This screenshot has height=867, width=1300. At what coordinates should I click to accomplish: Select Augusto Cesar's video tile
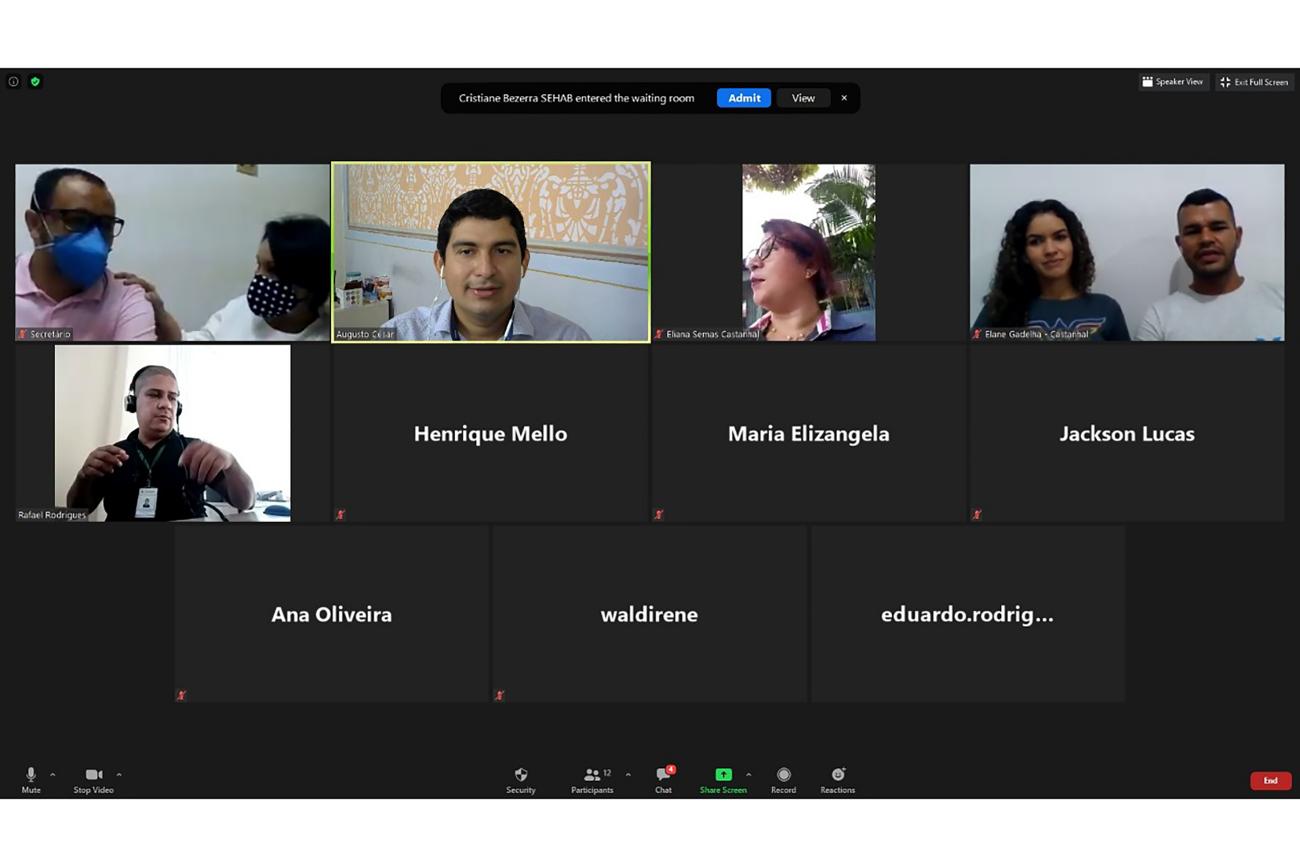pyautogui.click(x=490, y=252)
